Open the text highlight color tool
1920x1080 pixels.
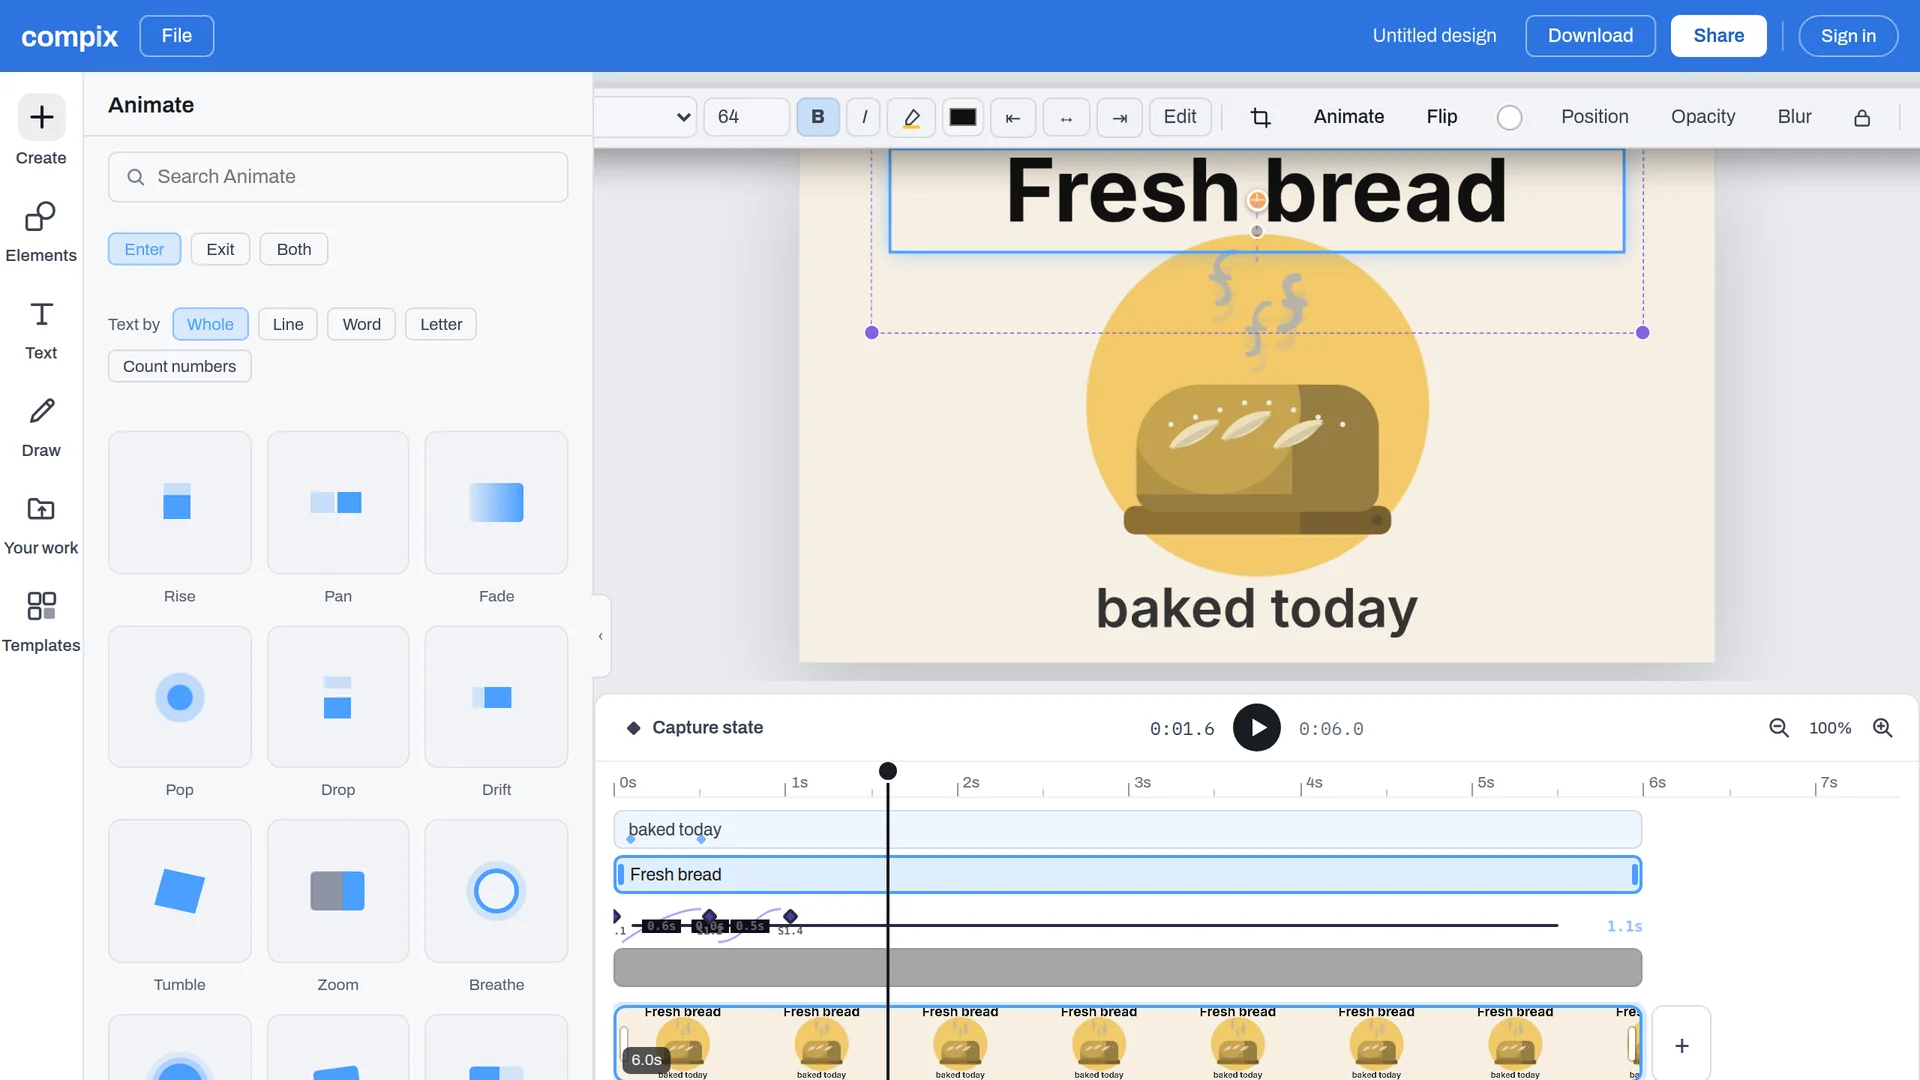coord(911,117)
